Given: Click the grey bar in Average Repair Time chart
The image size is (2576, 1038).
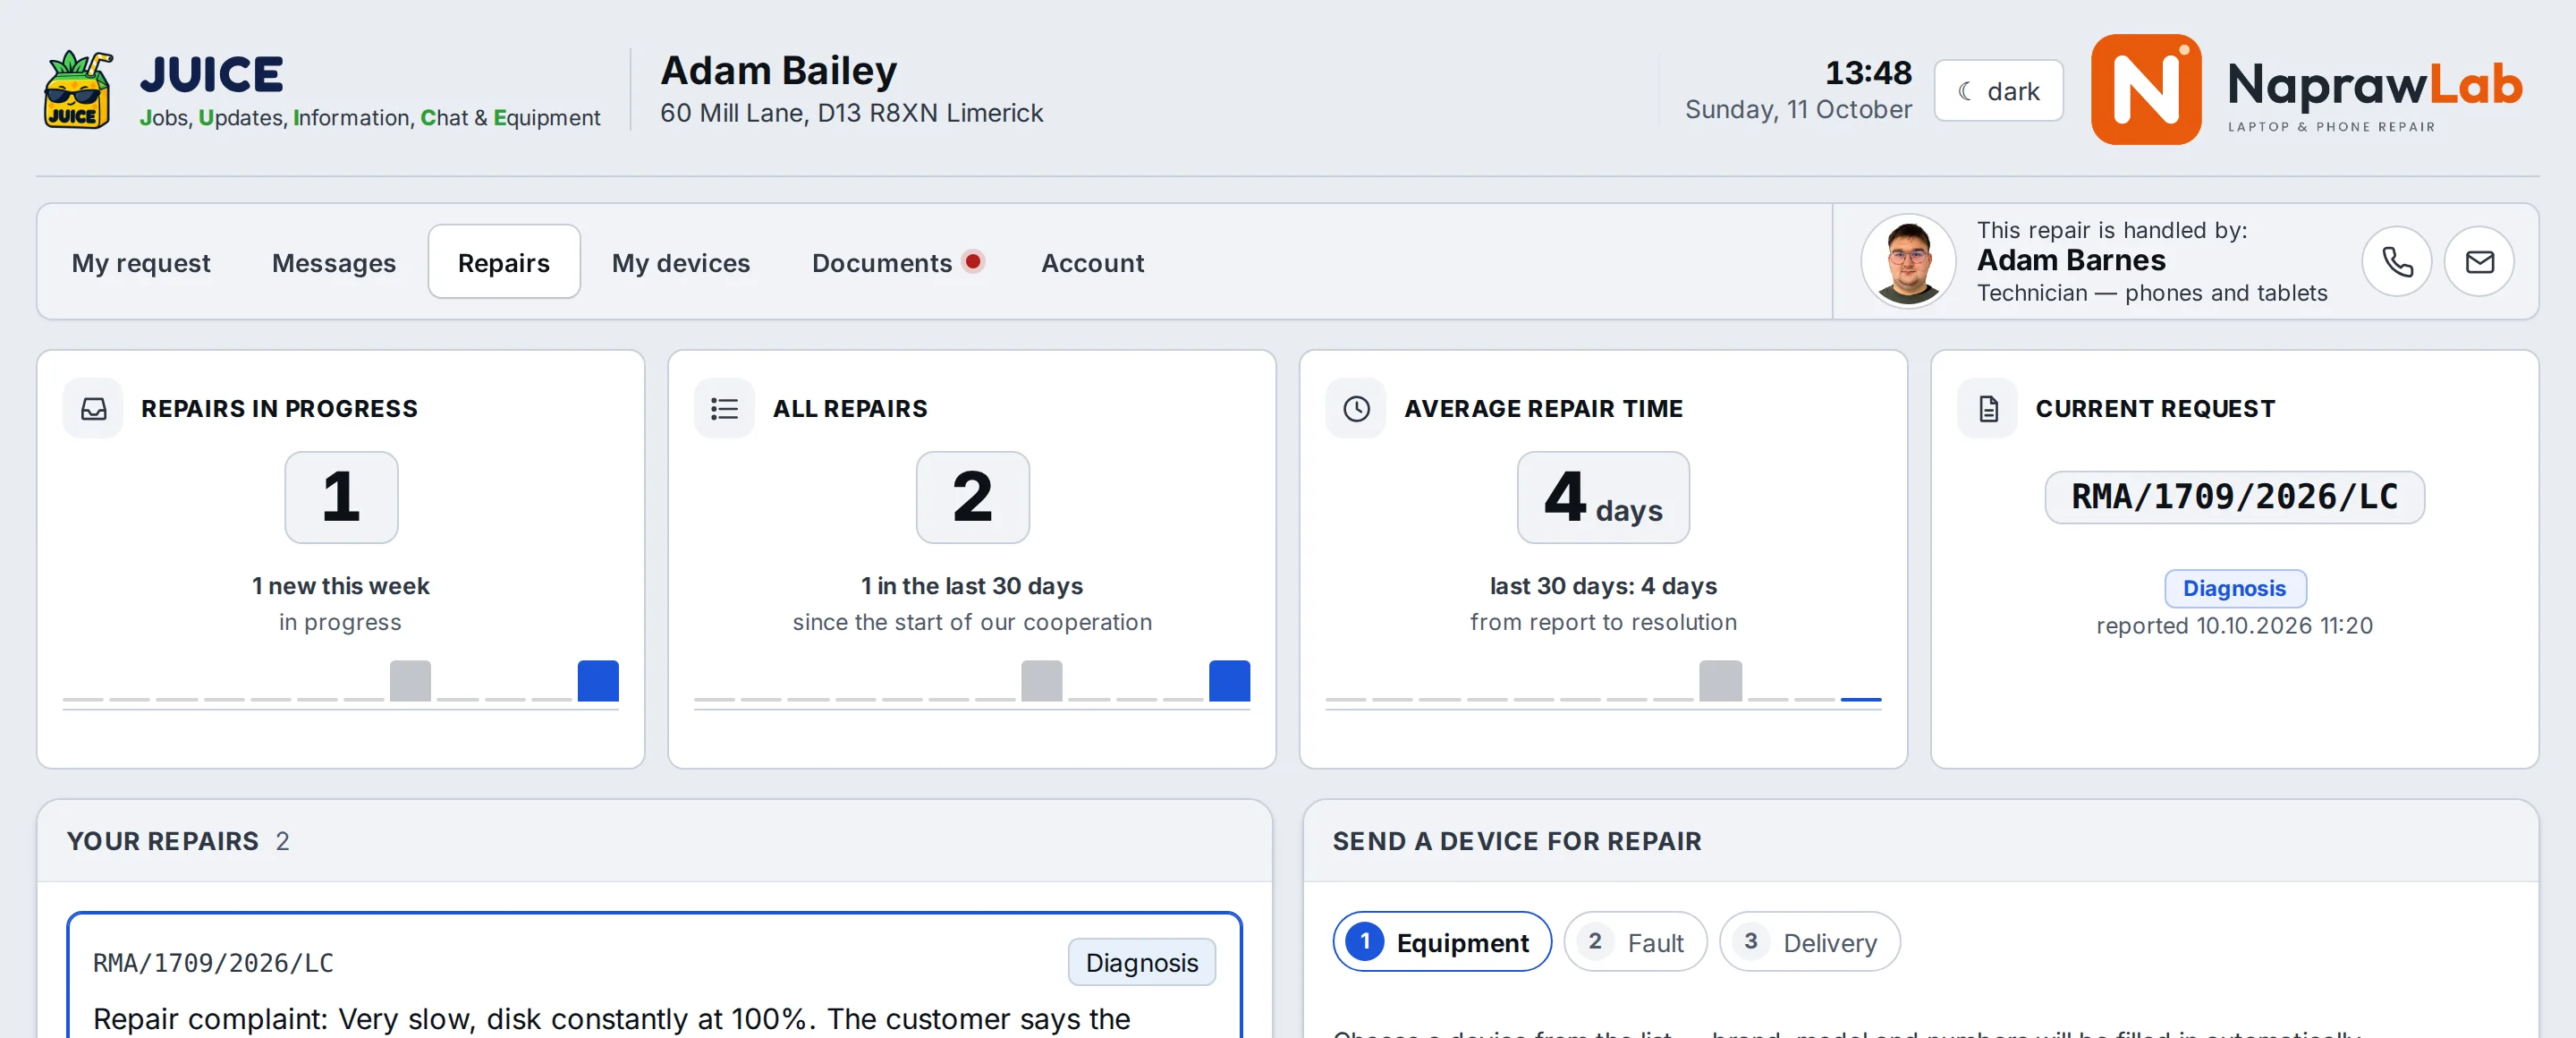Looking at the screenshot, I should tap(1720, 681).
